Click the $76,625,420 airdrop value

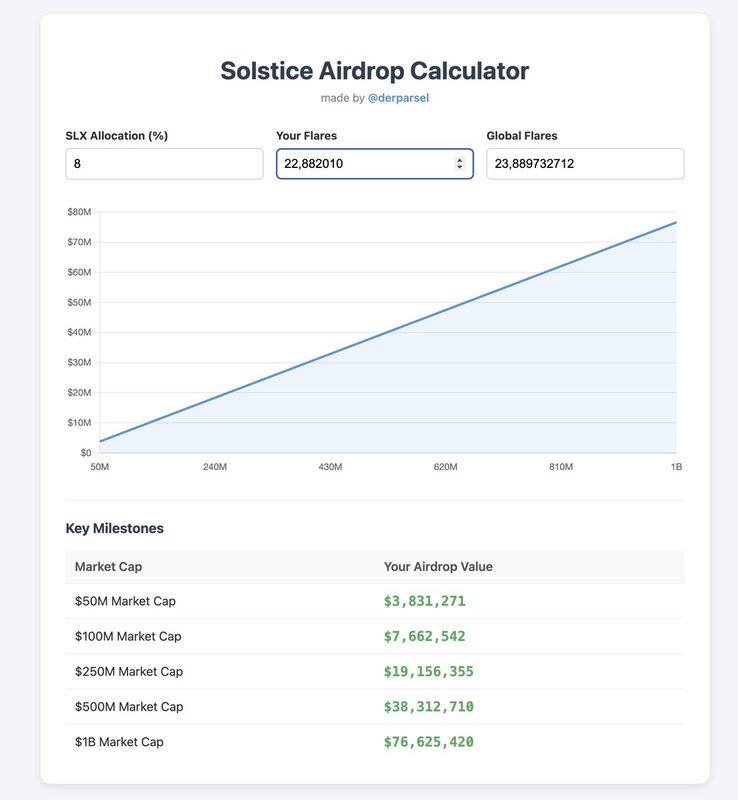[x=429, y=742]
